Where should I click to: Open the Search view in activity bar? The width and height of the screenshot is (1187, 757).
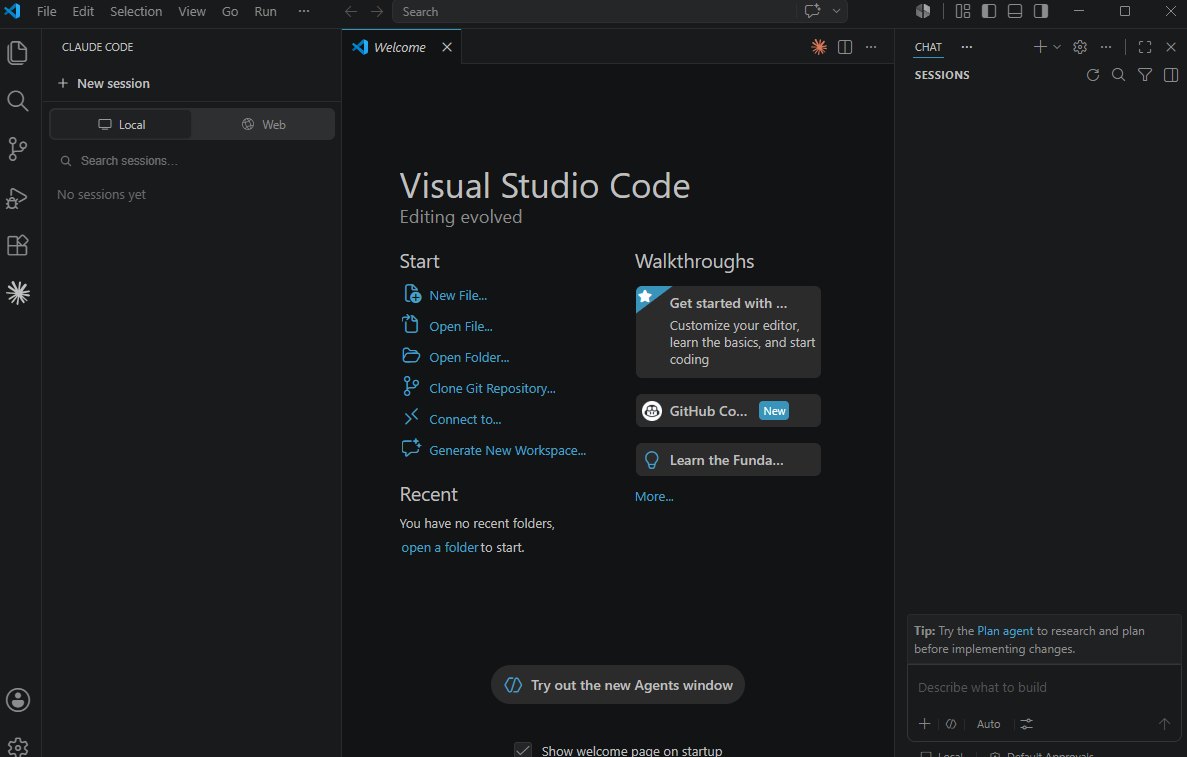17,101
